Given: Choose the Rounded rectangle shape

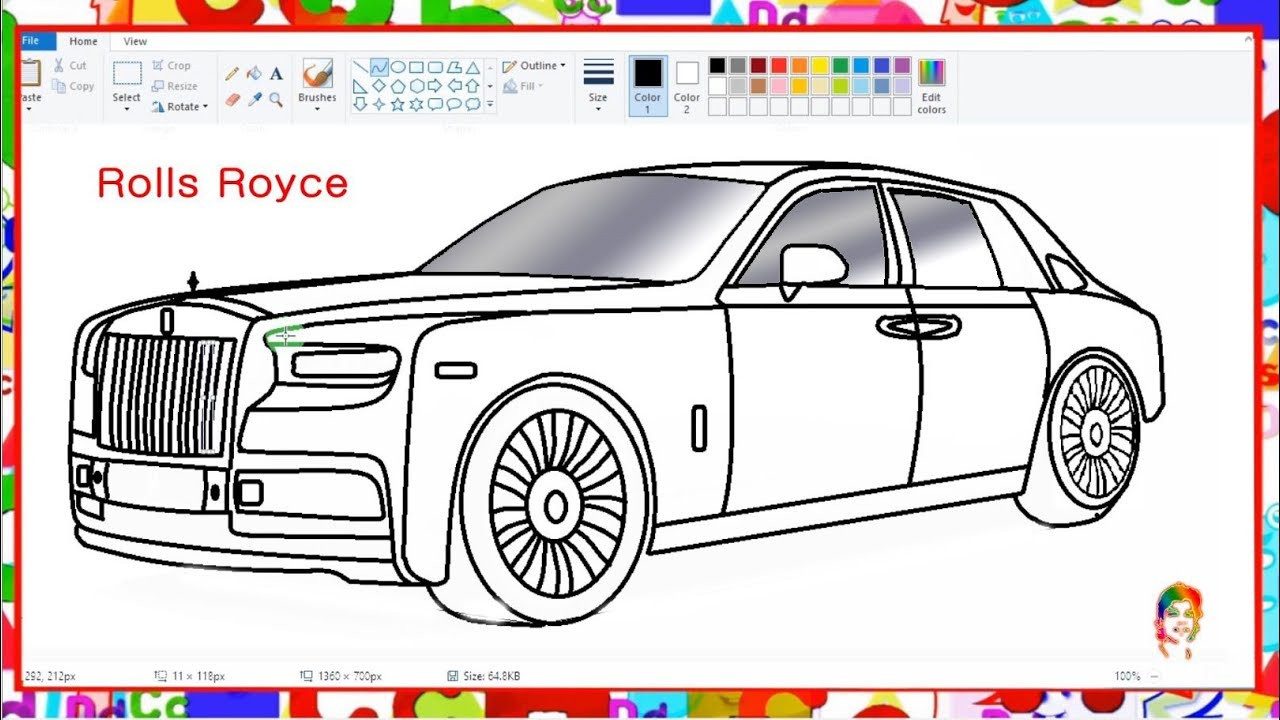Looking at the screenshot, I should (x=435, y=67).
